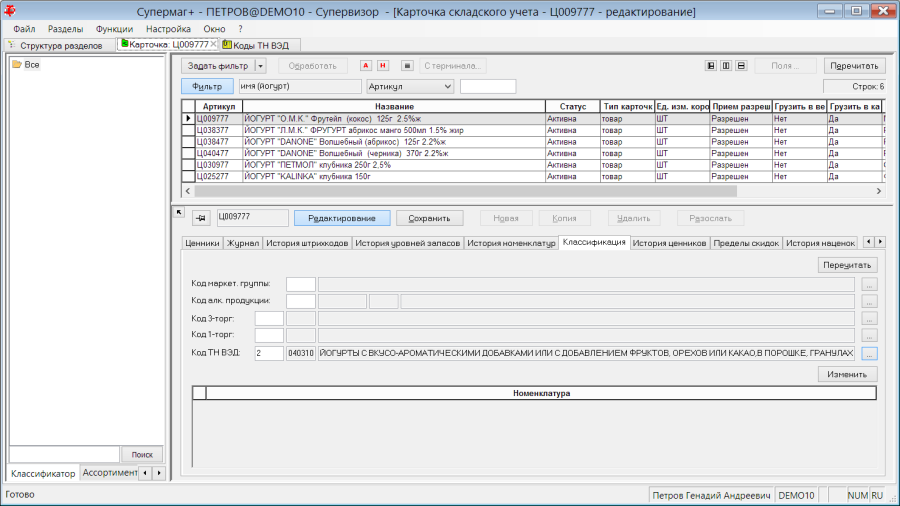Click the pin icon beside article field Ц009777
The image size is (900, 506).
pos(201,218)
